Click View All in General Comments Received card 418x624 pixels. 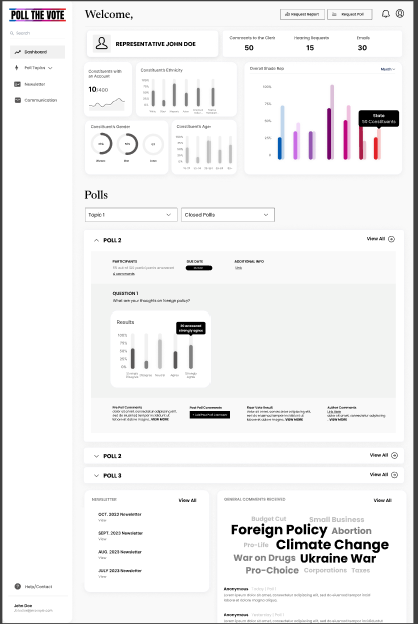pos(383,500)
